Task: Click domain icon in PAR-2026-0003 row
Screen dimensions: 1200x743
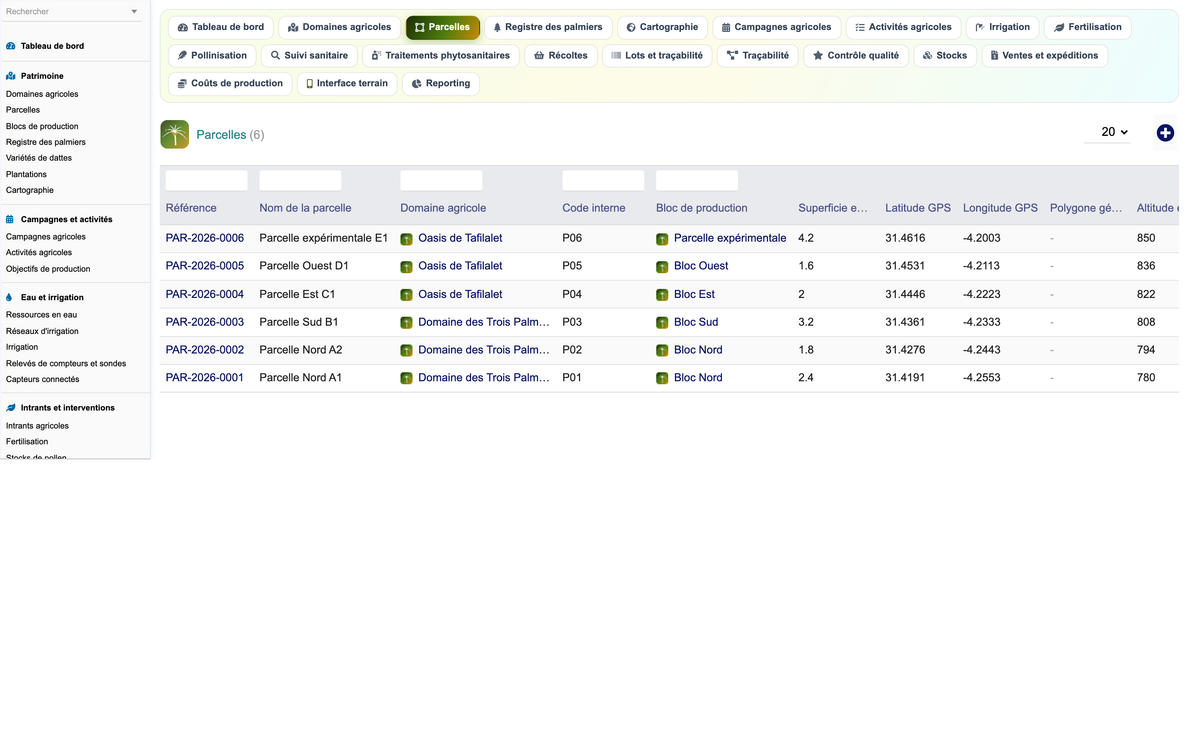Action: click(407, 323)
